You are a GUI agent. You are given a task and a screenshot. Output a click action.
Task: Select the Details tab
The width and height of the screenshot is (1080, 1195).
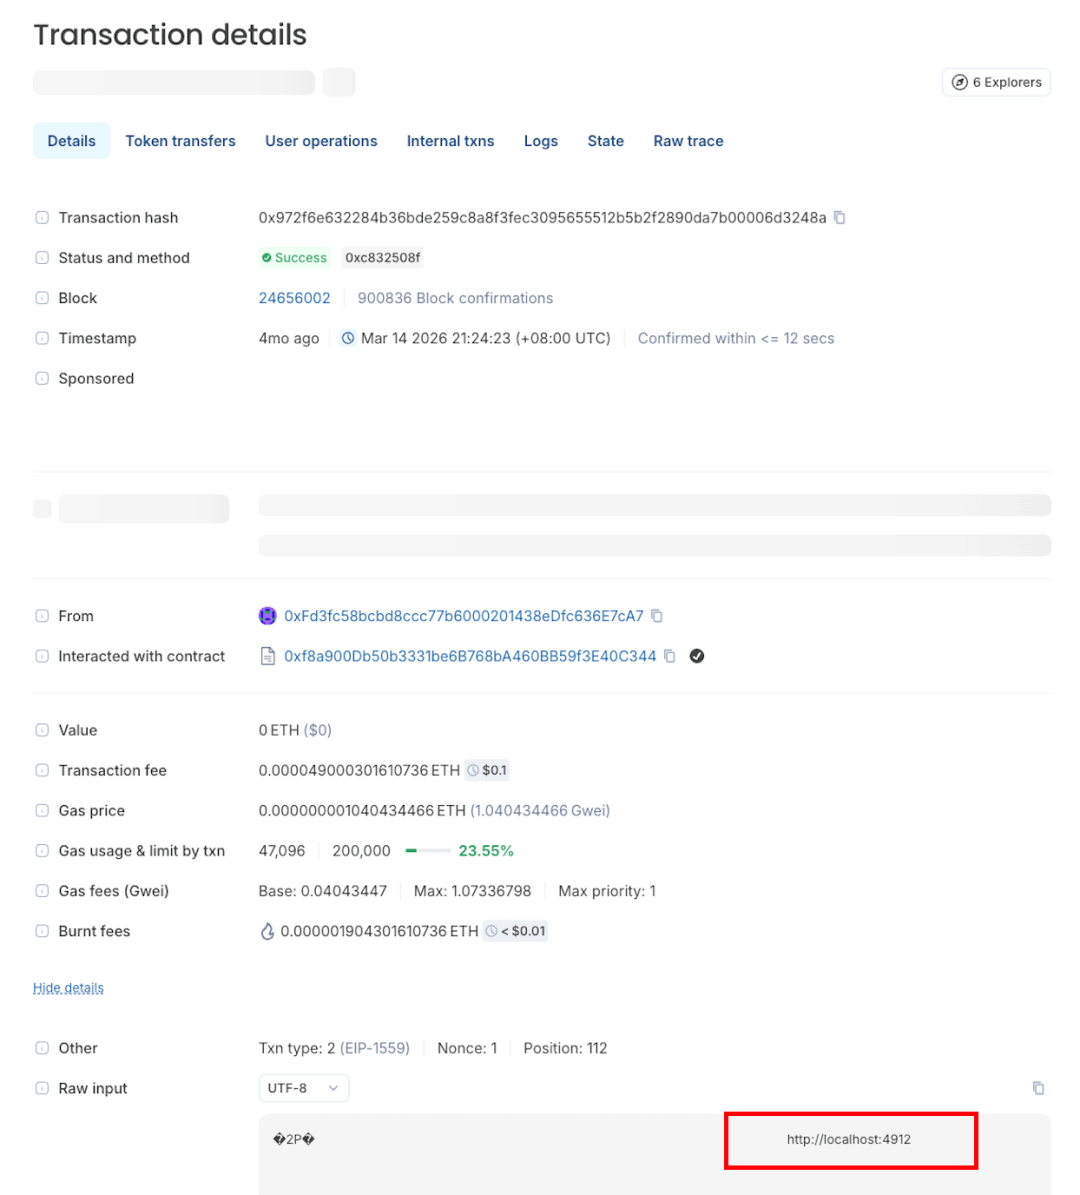[72, 141]
